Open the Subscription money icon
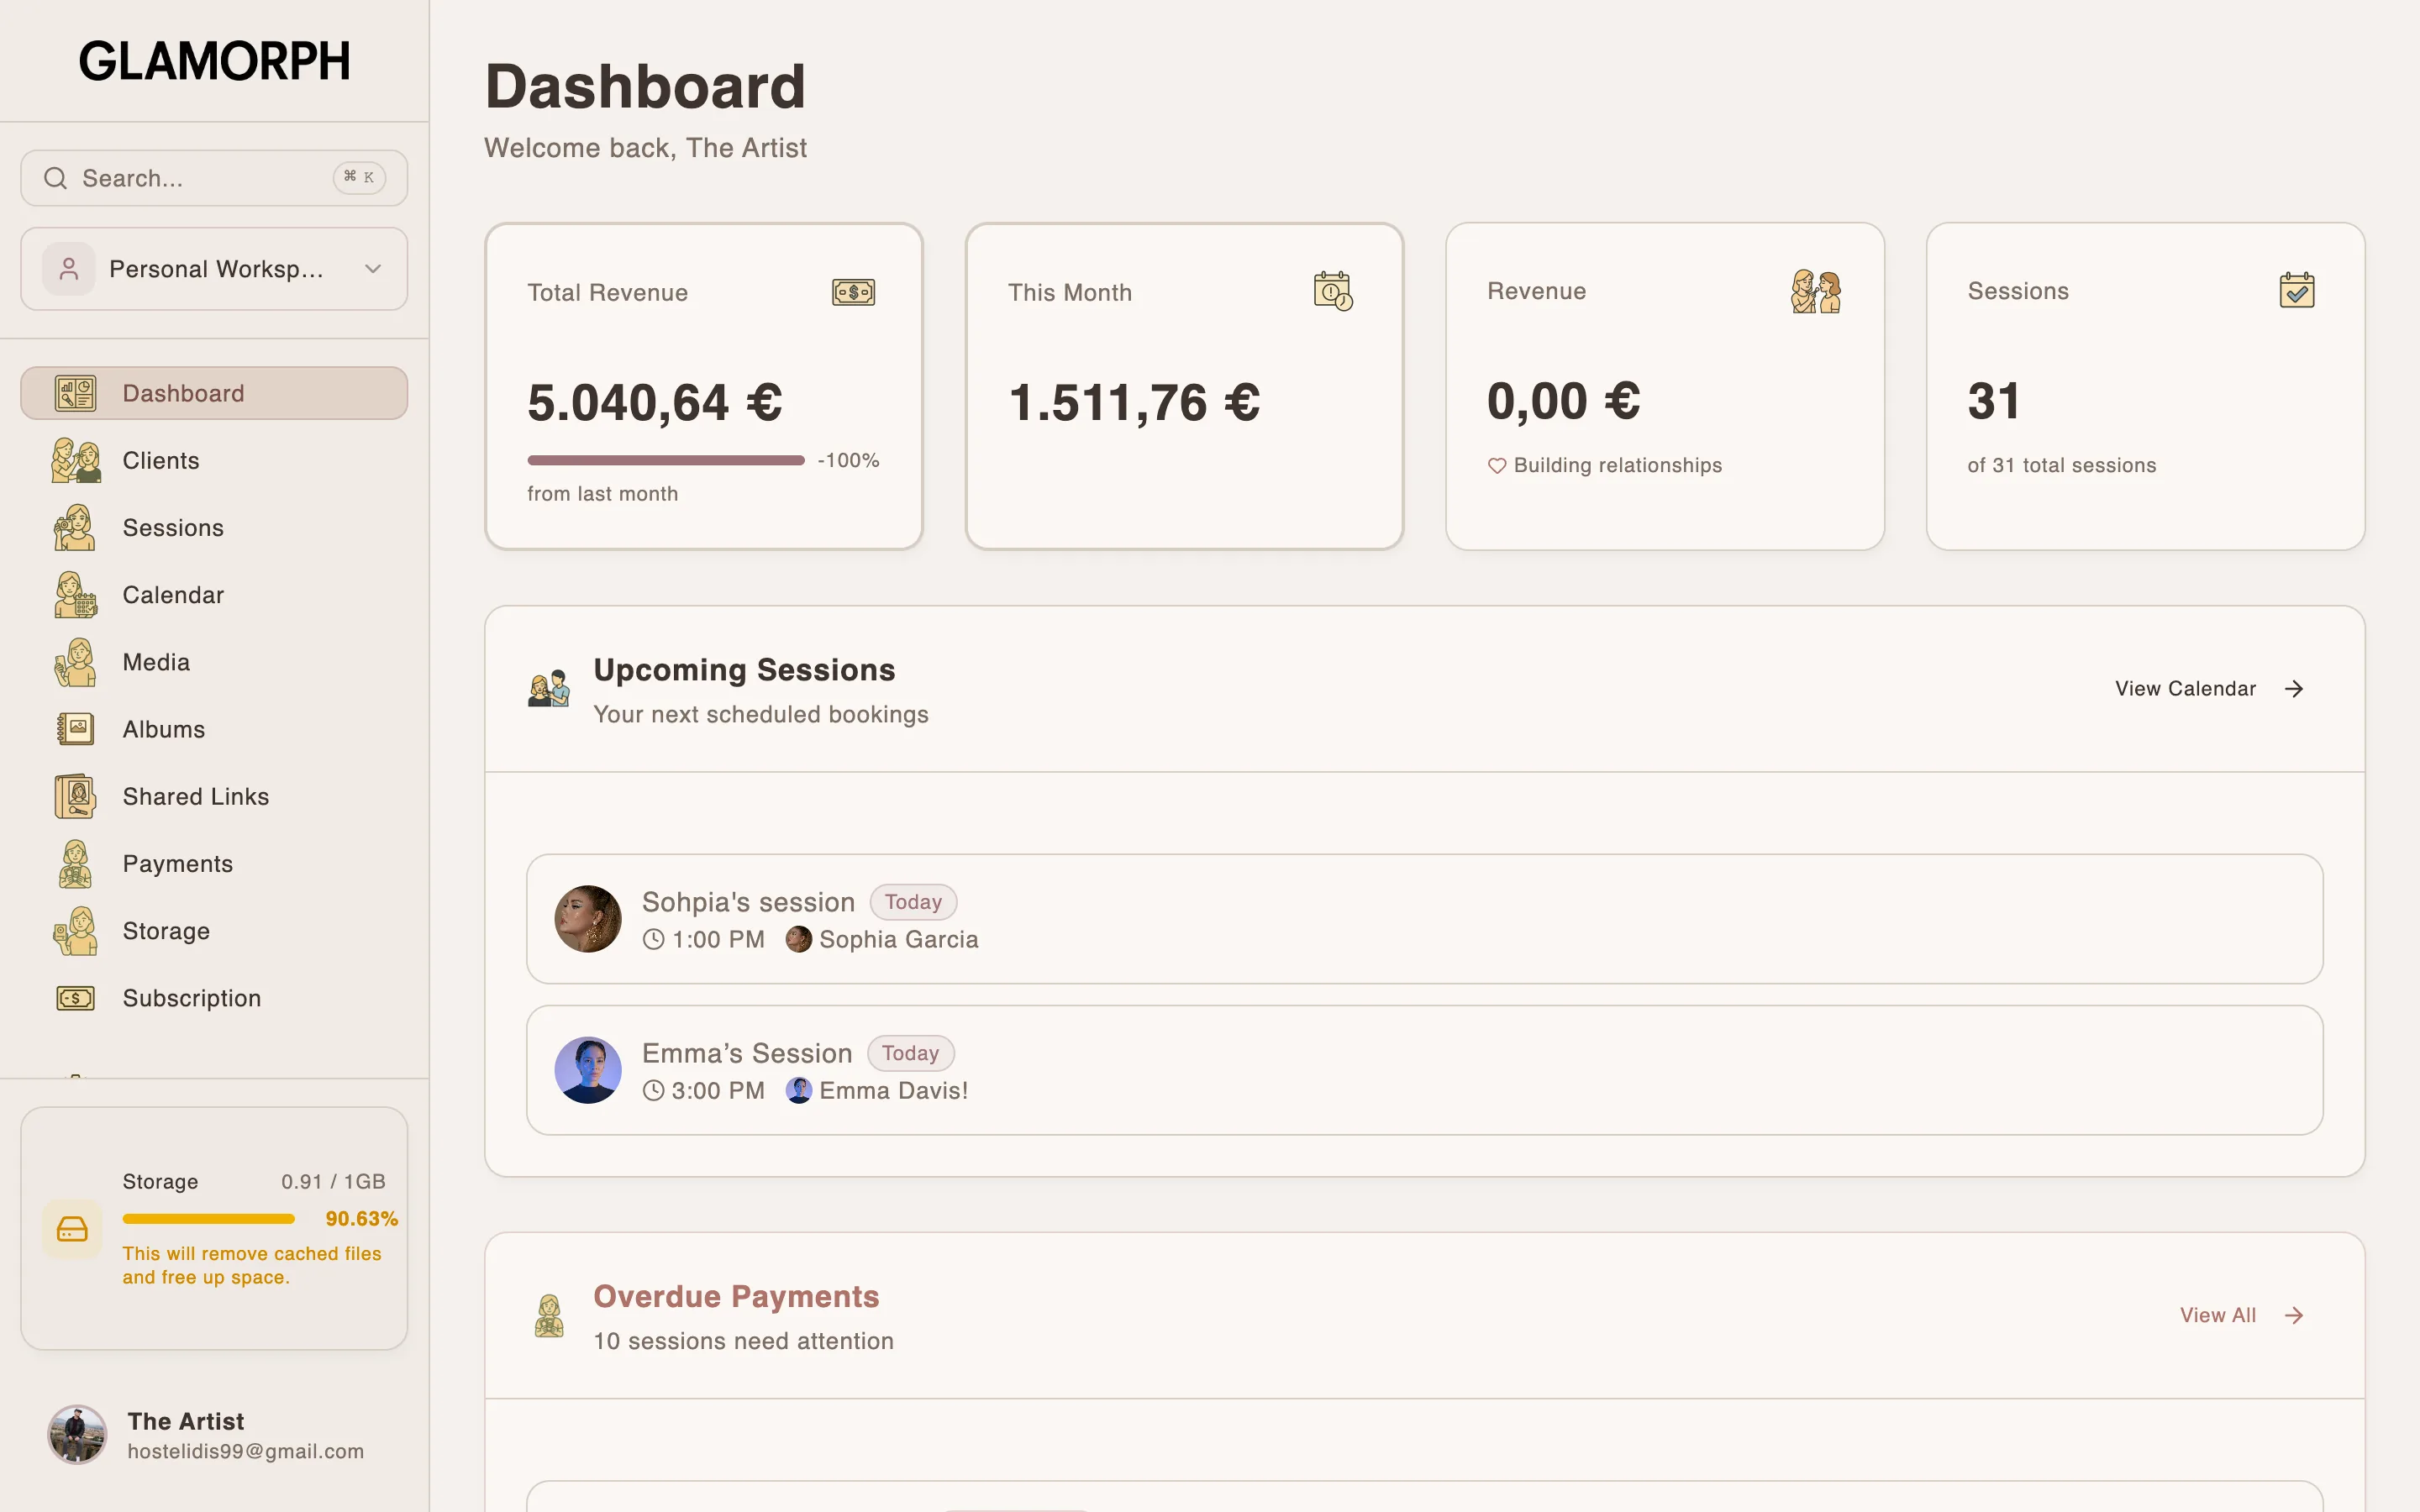Image resolution: width=2420 pixels, height=1512 pixels. [x=75, y=998]
